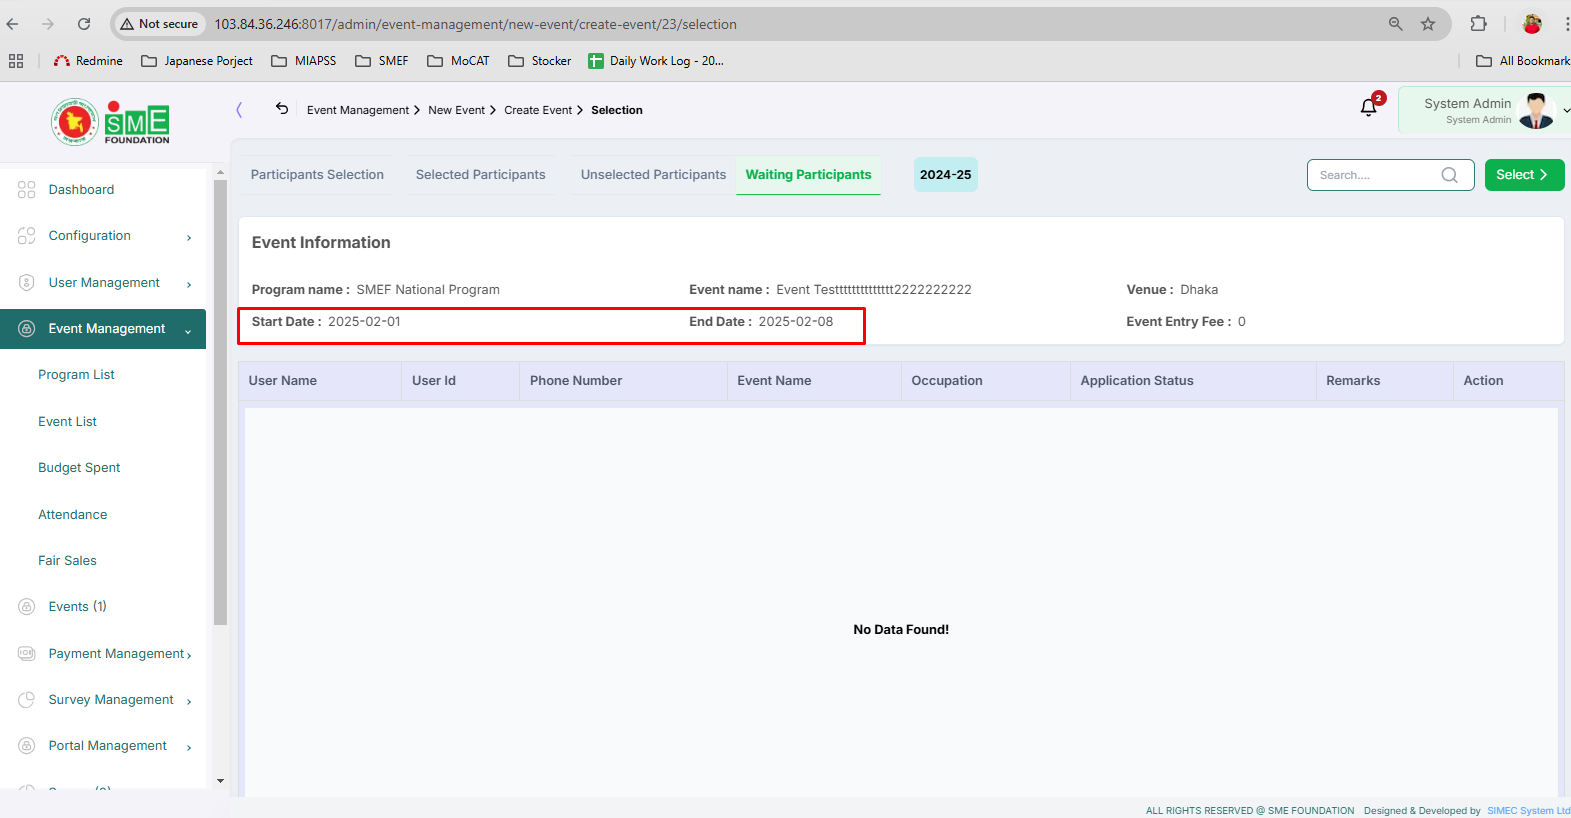Viewport: 1571px width, 818px height.
Task: Click the User Management sidebar icon
Action: tap(27, 283)
